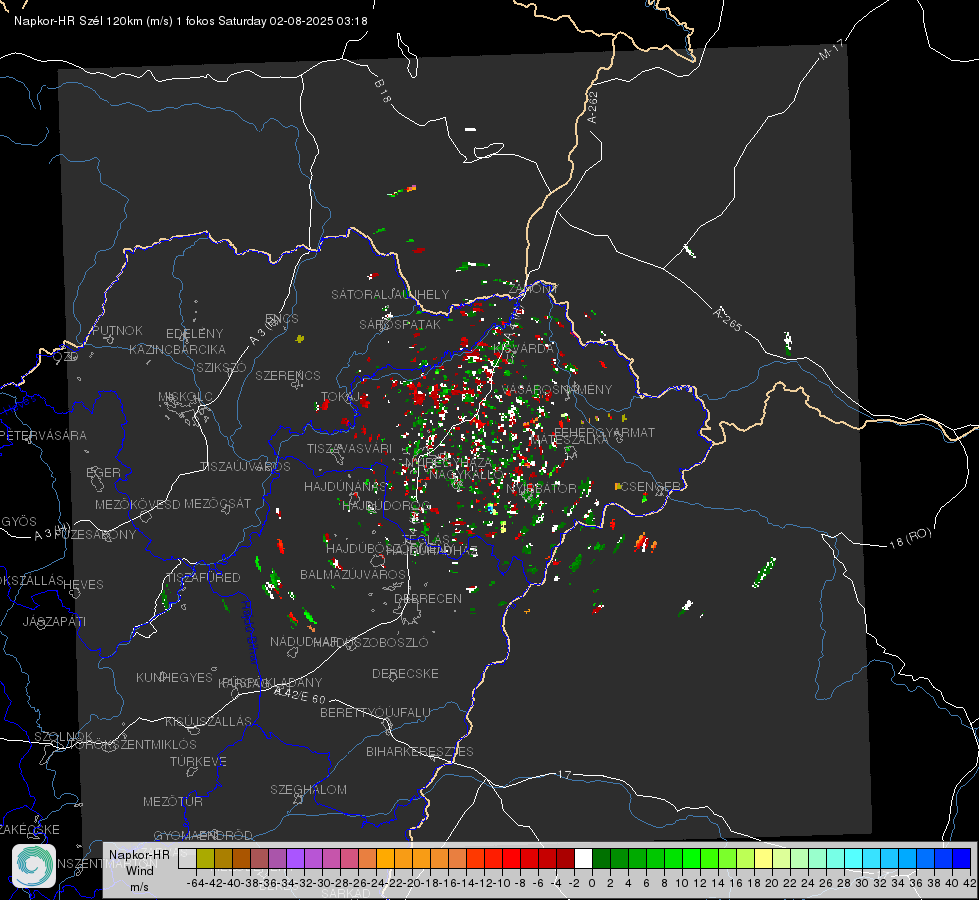The height and width of the screenshot is (900, 979).
Task: Click the SAROSPATAK label
Action: coord(400,324)
